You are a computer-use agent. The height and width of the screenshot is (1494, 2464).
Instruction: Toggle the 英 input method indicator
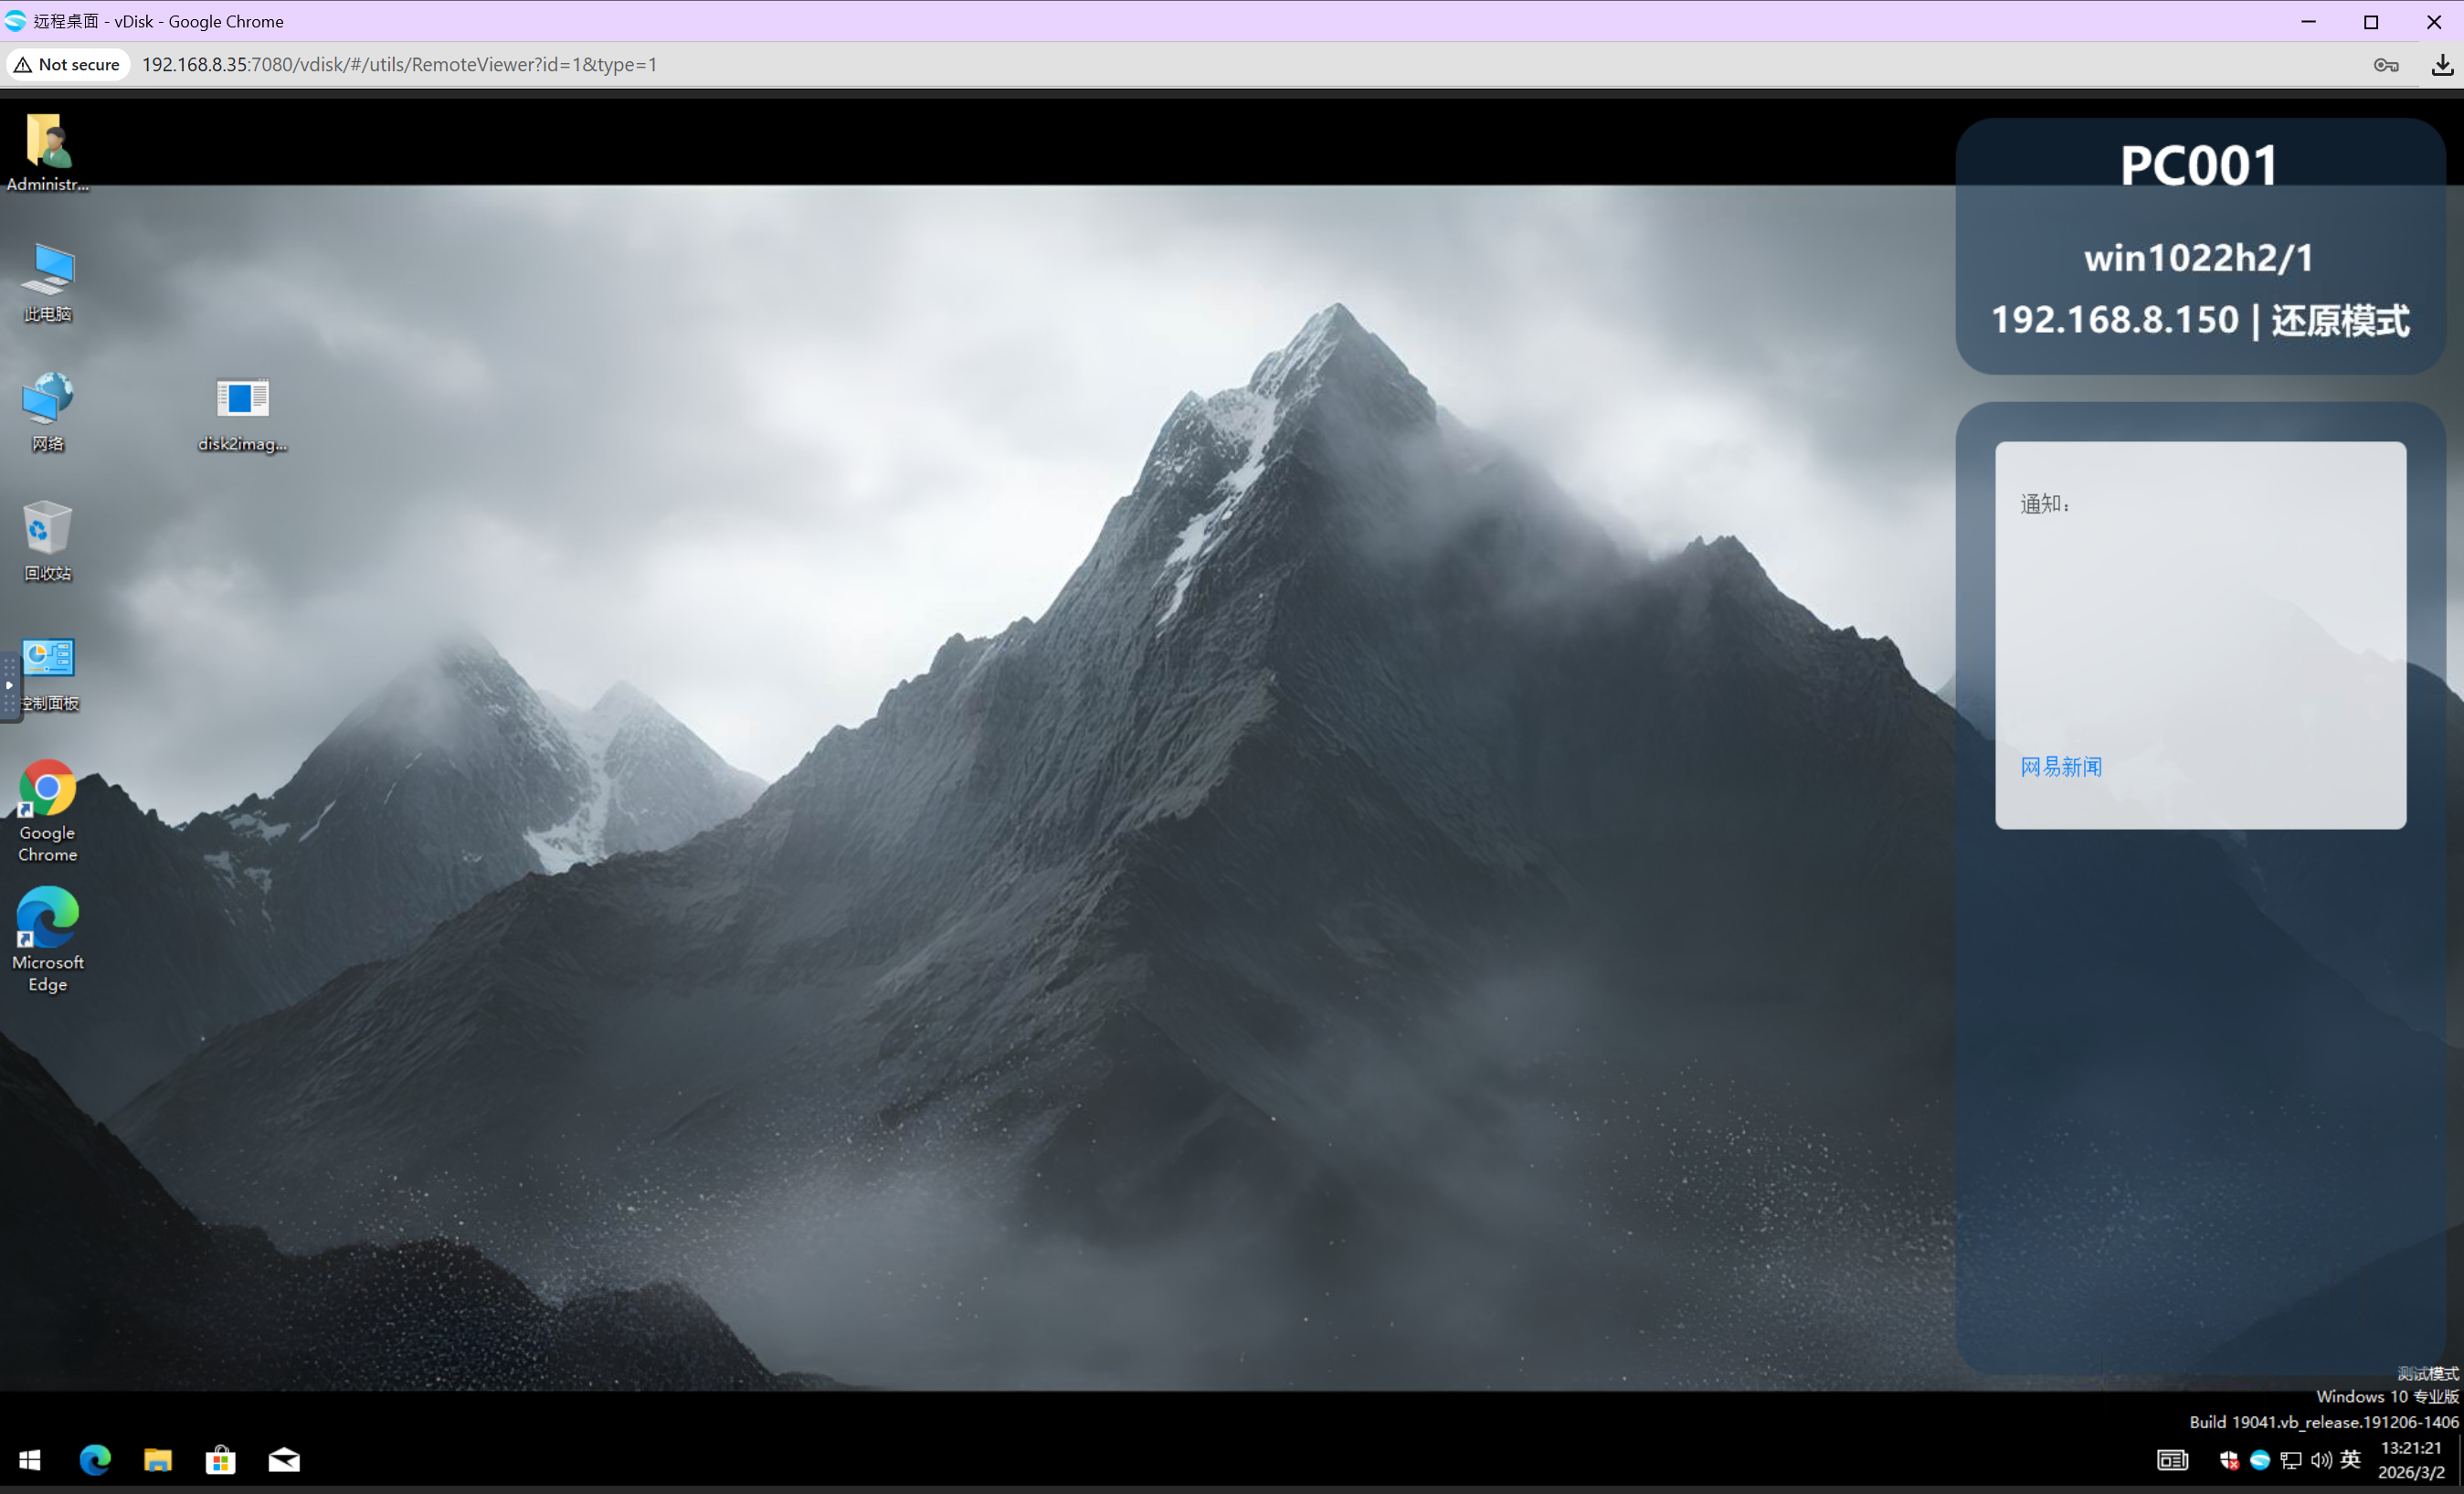[2351, 1459]
